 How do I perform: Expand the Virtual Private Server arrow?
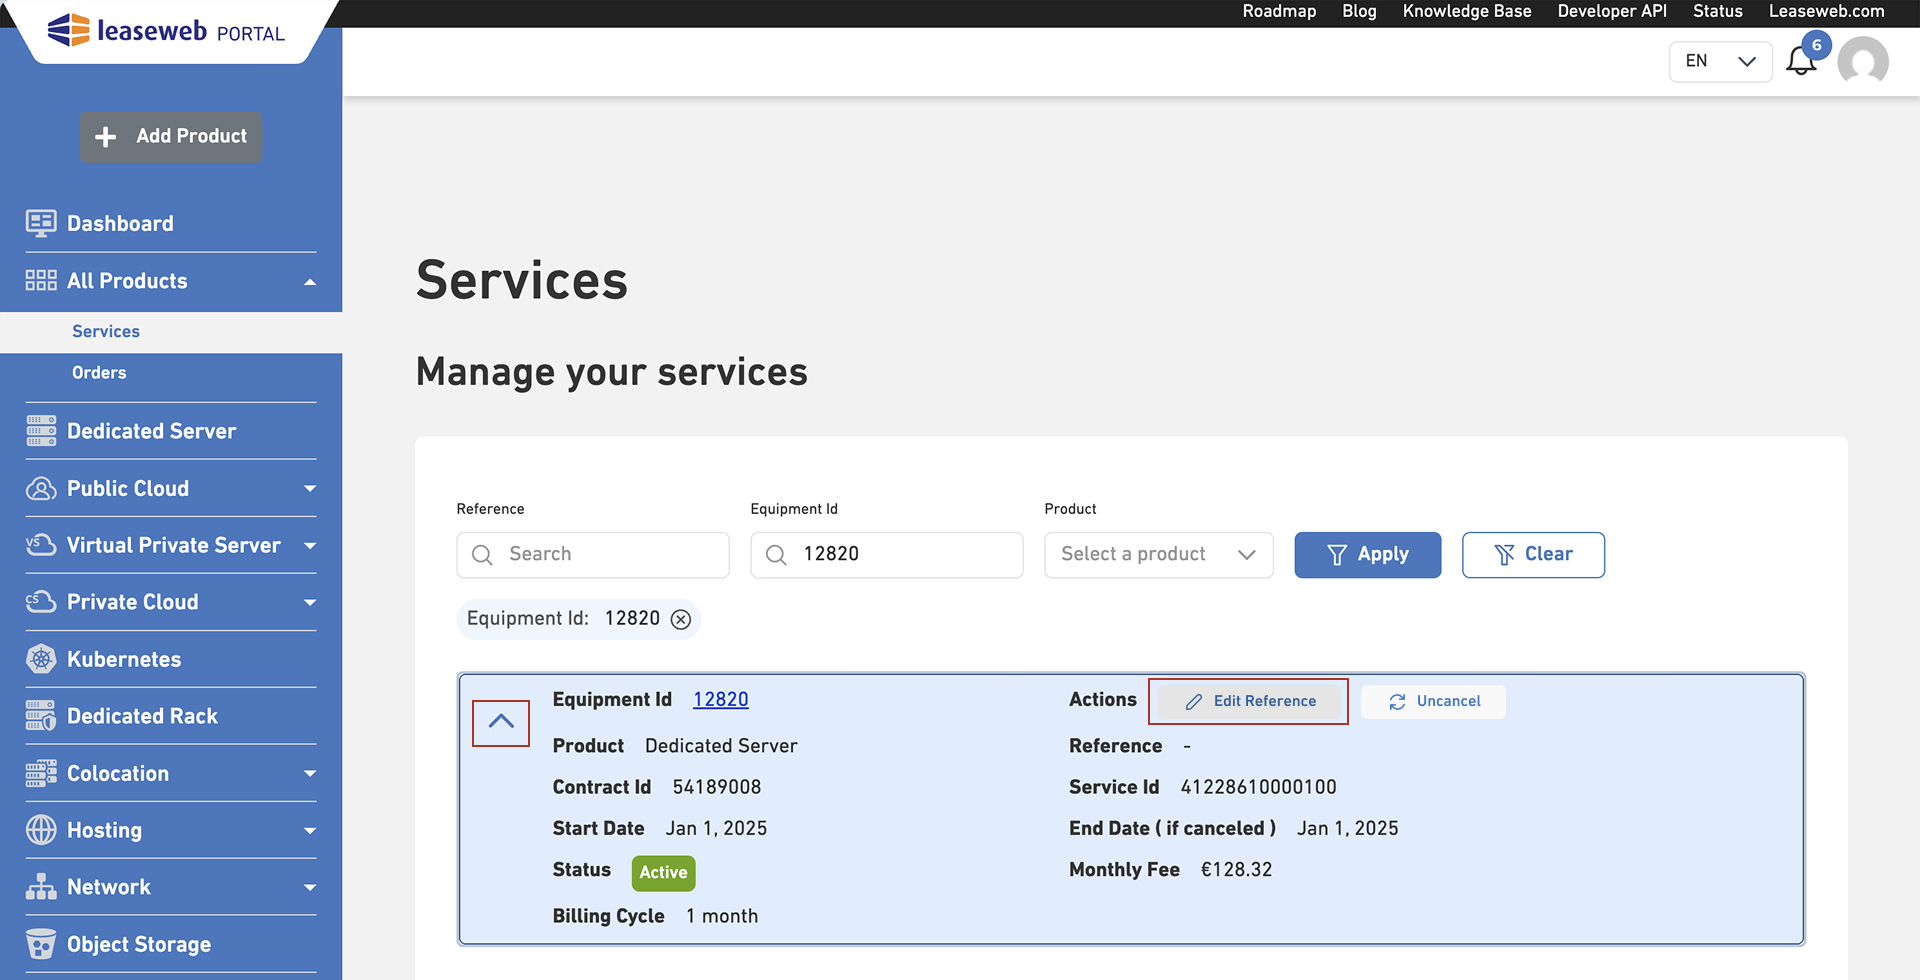tap(310, 546)
